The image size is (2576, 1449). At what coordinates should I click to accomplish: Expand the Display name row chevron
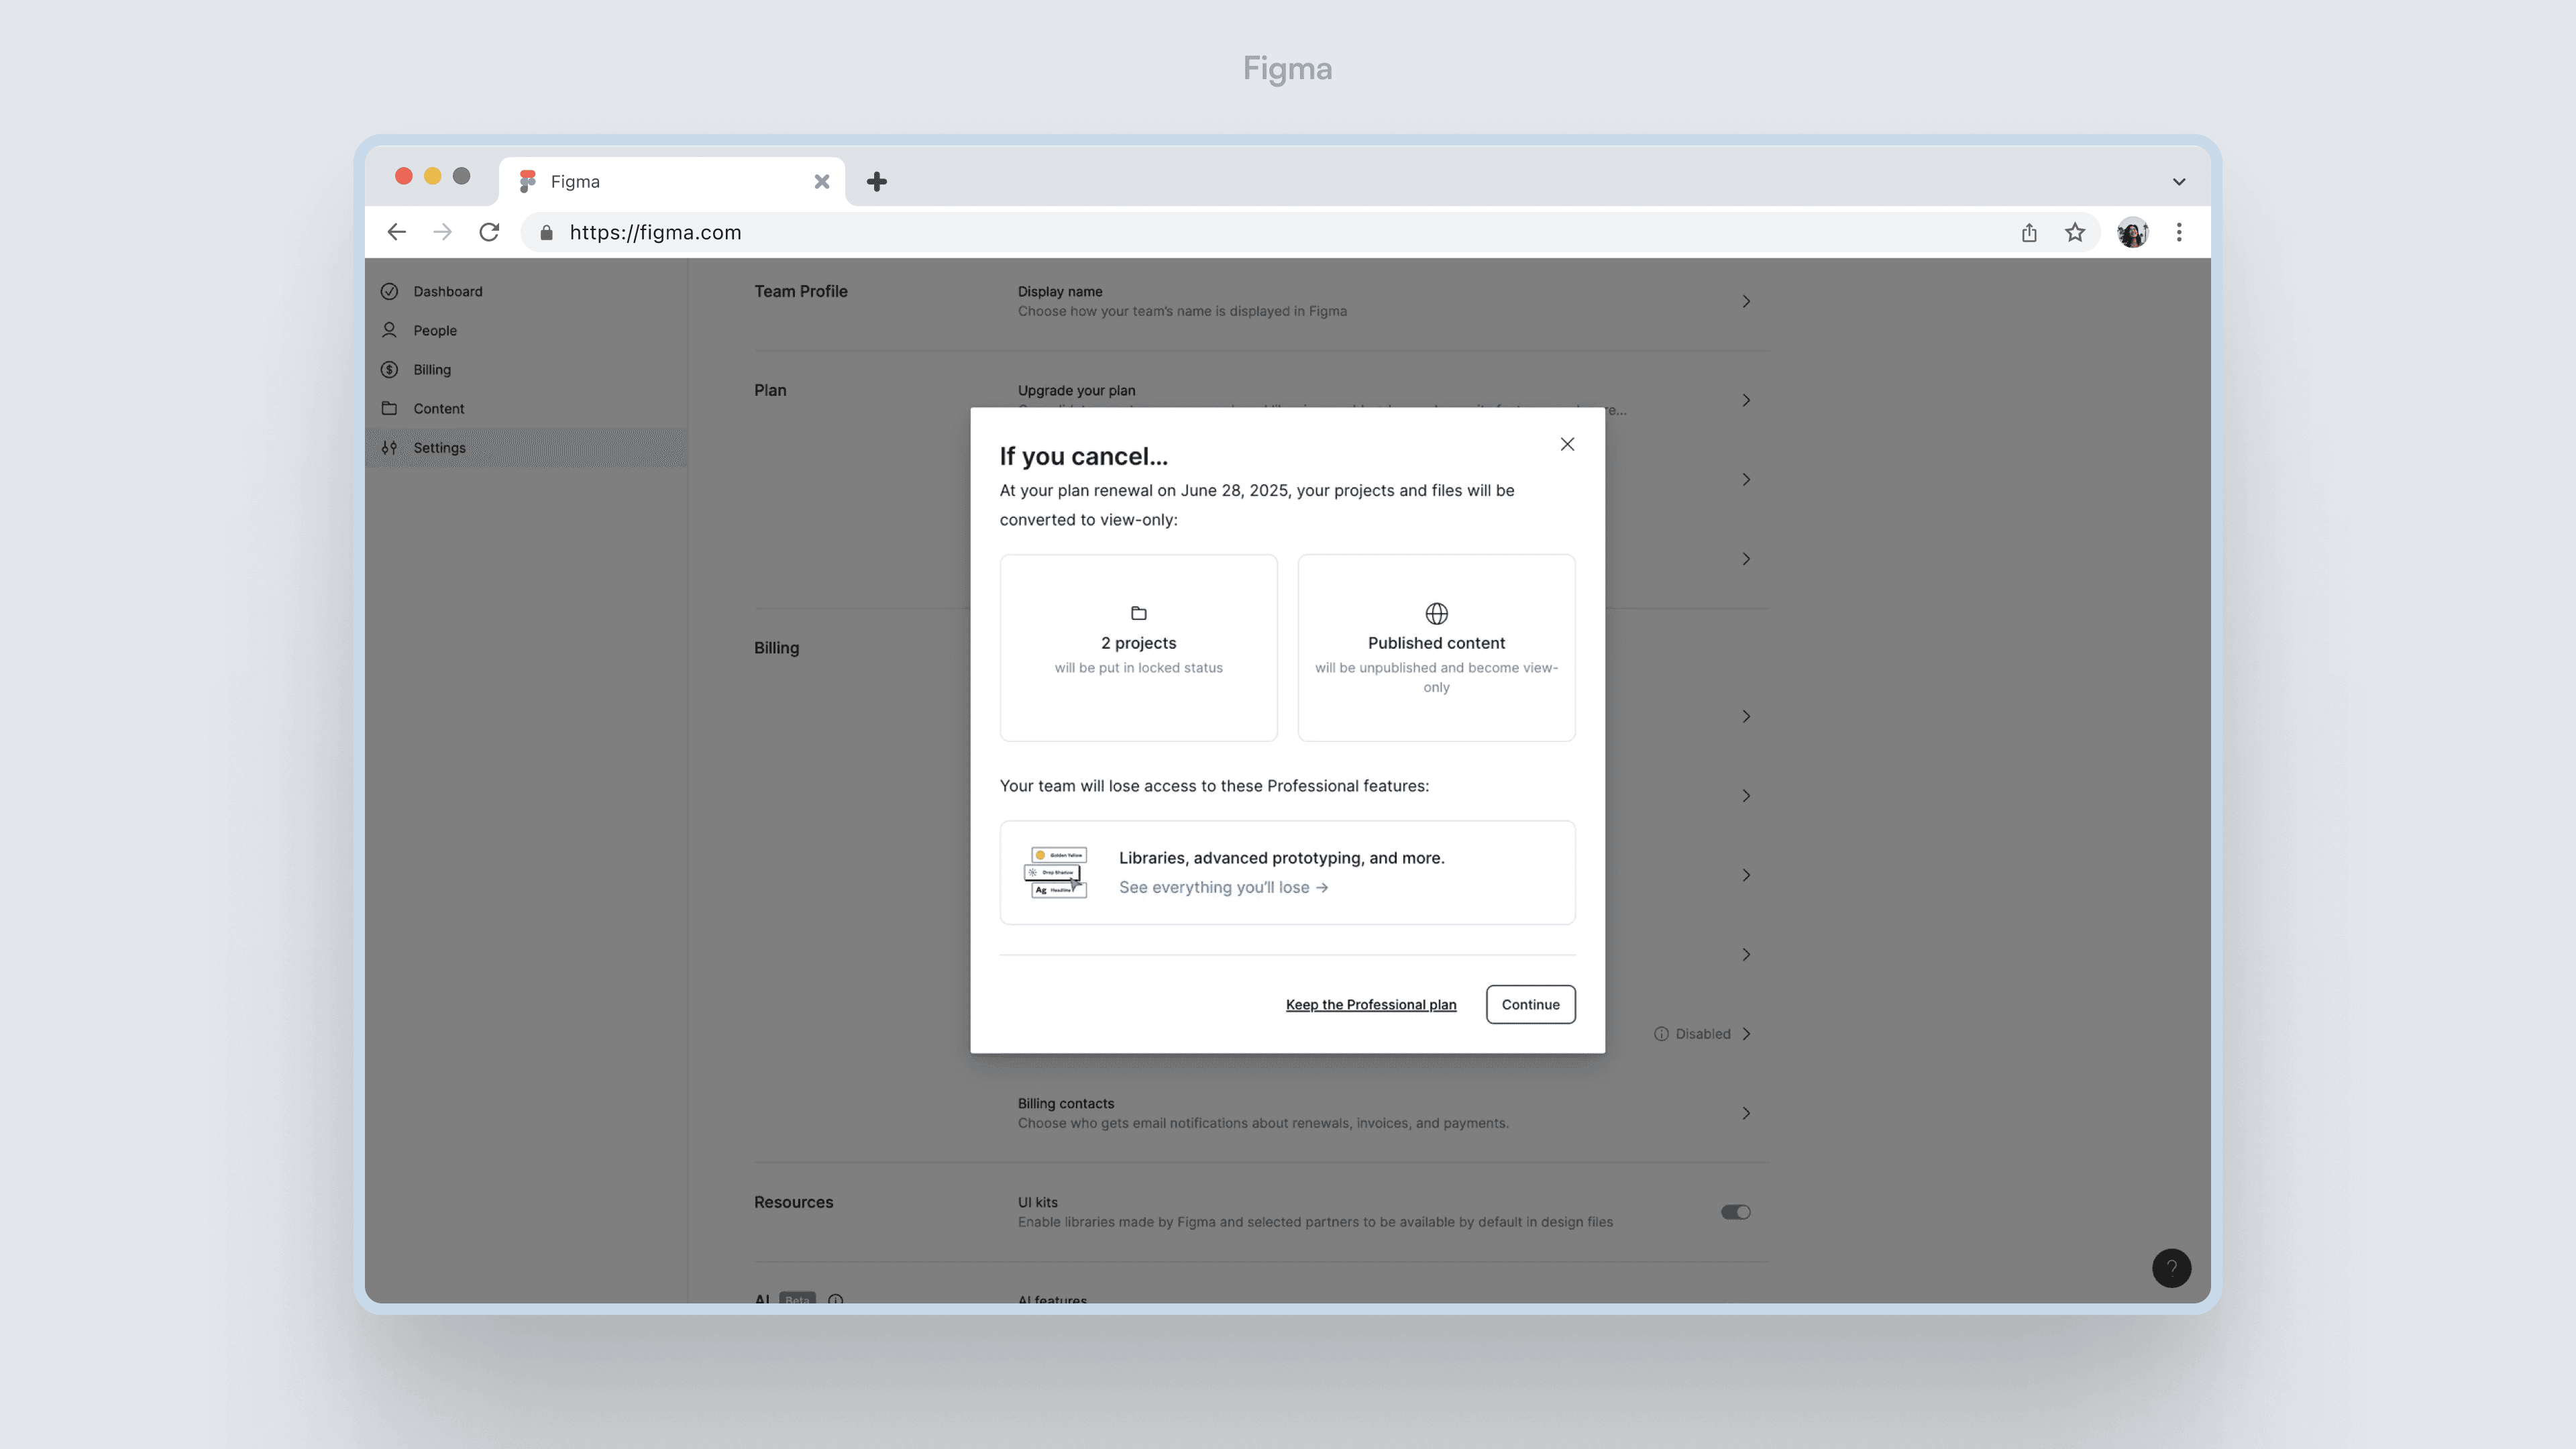pyautogui.click(x=1746, y=301)
